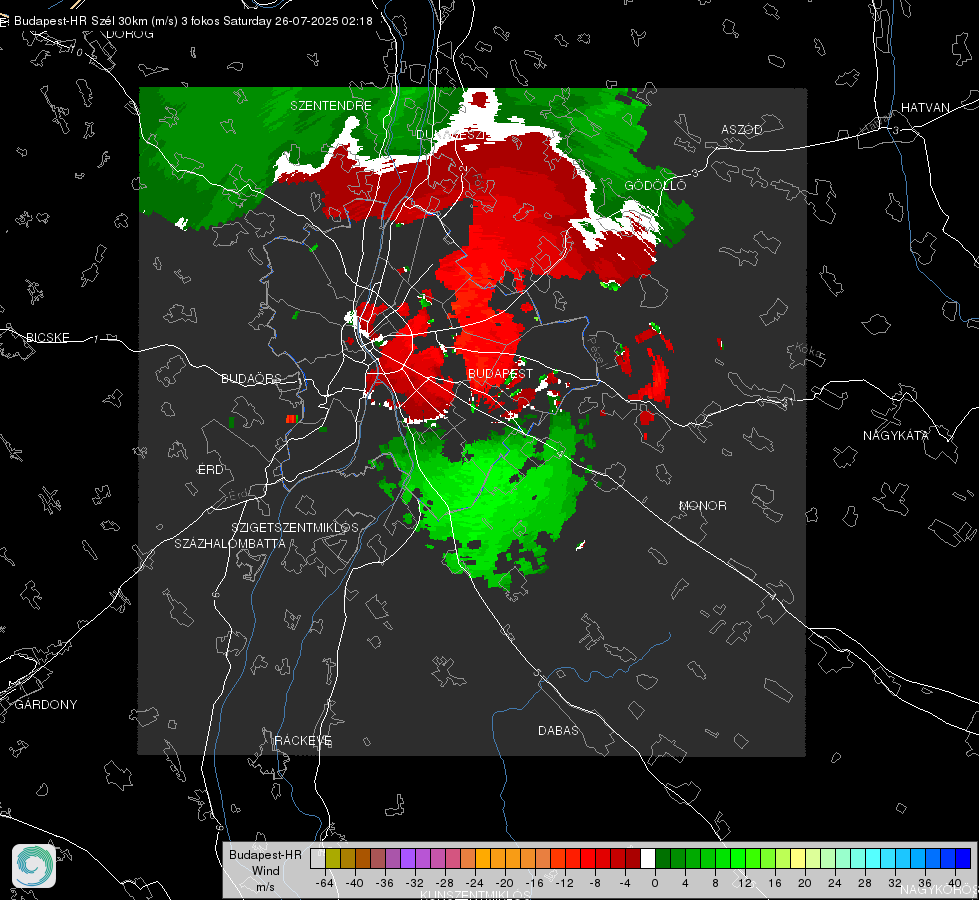The height and width of the screenshot is (900, 979).
Task: Click the '-64' legend value
Action: (x=325, y=883)
